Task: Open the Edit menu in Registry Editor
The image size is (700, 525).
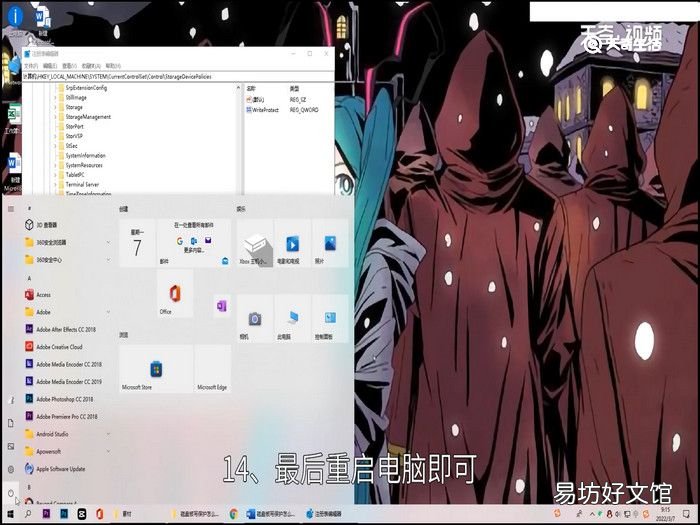Action: pyautogui.click(x=50, y=66)
